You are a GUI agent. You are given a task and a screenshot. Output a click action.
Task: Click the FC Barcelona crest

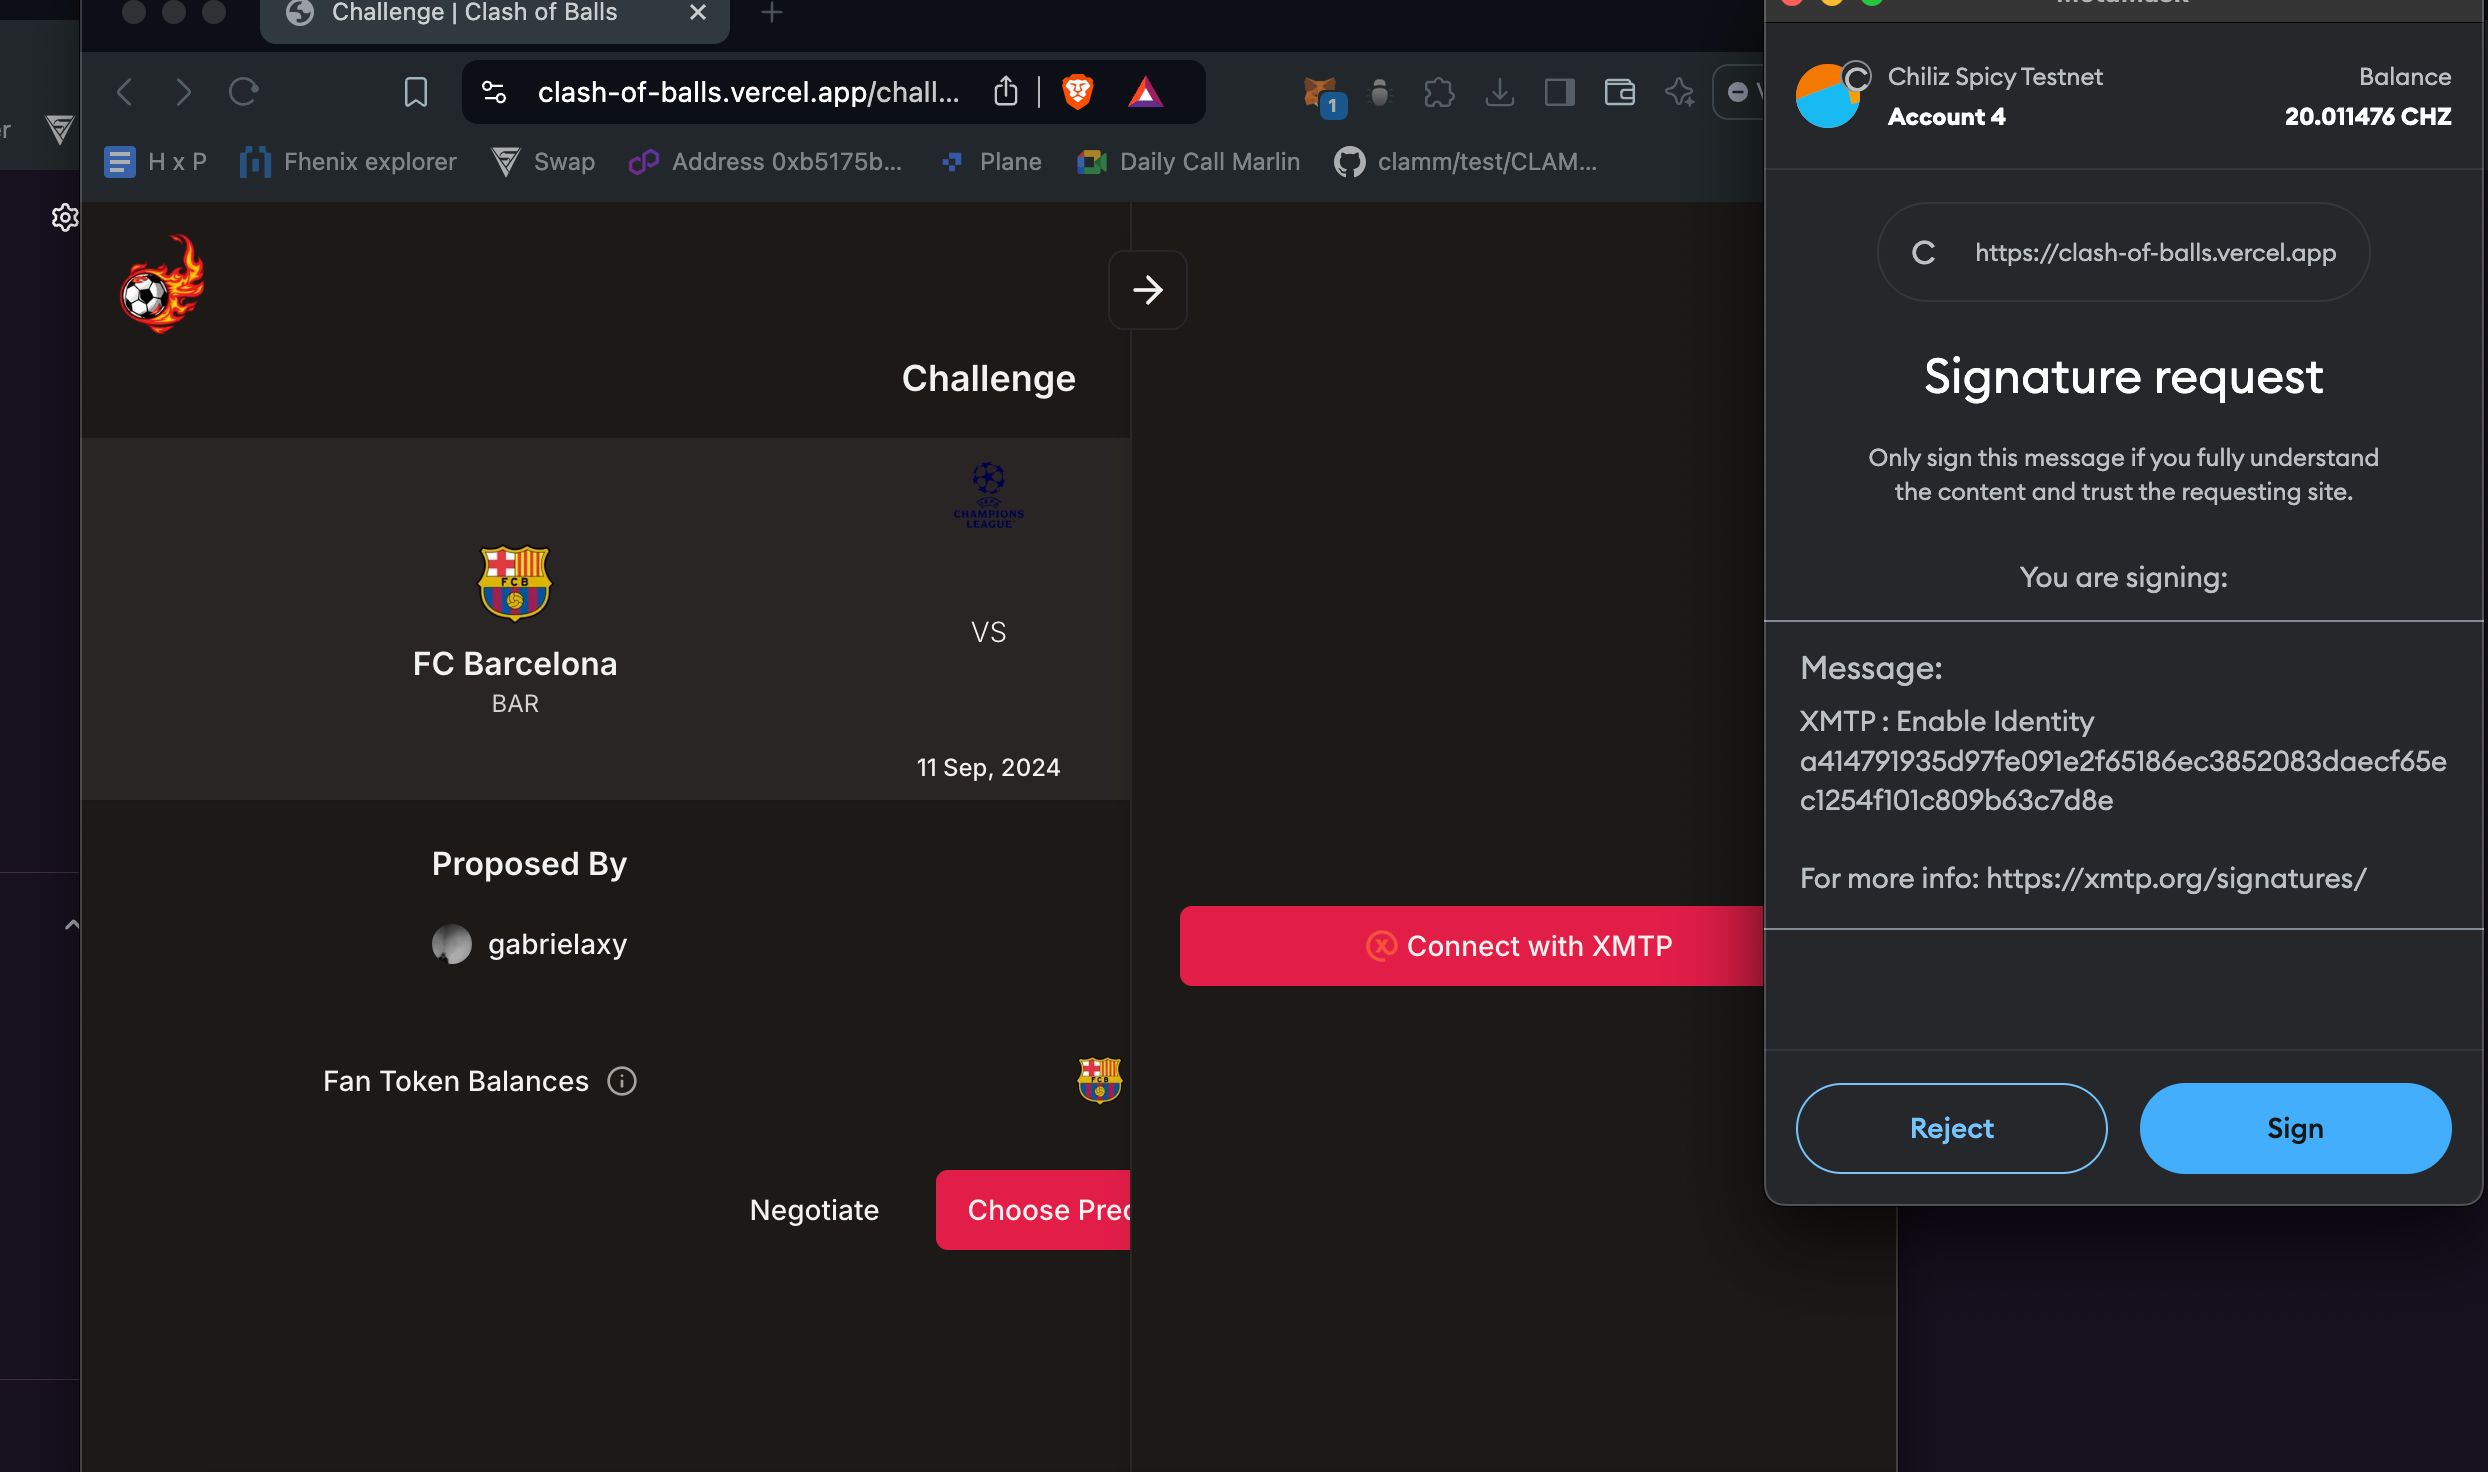click(x=514, y=583)
